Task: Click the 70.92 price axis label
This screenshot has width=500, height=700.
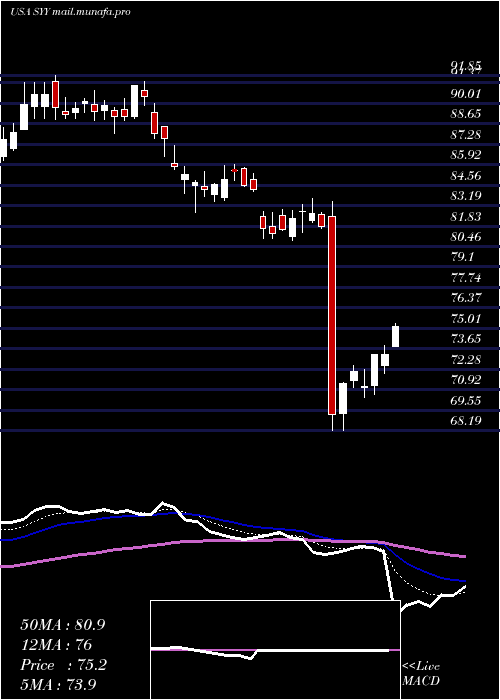Action: 467,380
